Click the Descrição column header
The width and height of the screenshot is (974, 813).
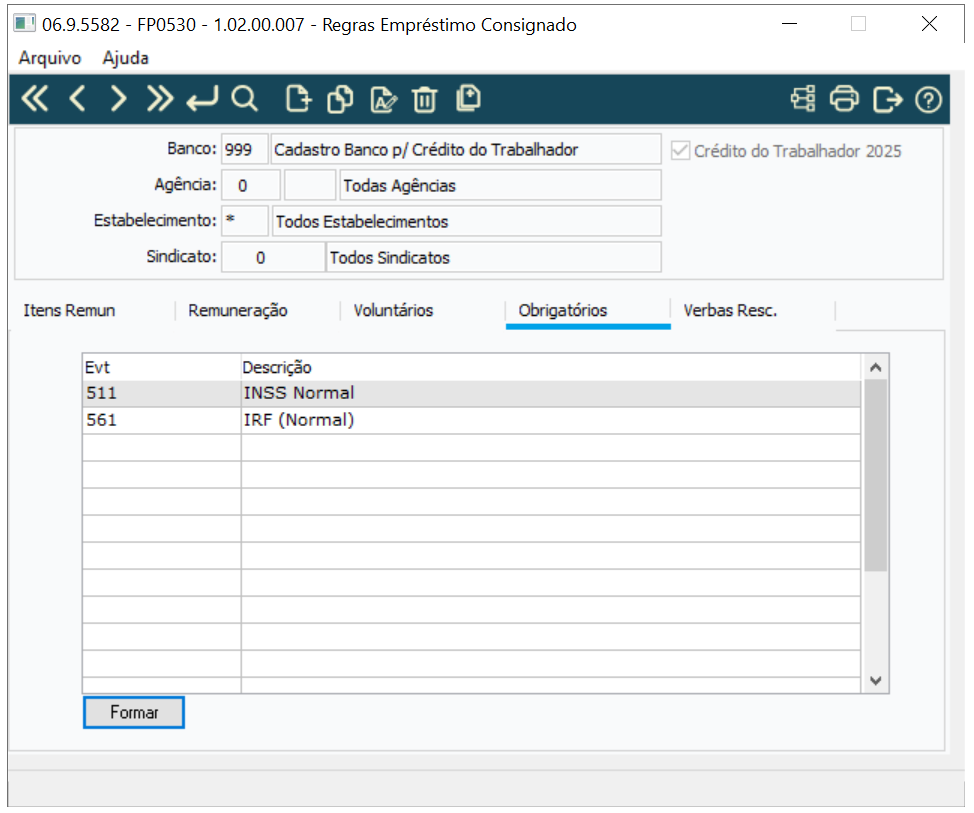tap(550, 367)
